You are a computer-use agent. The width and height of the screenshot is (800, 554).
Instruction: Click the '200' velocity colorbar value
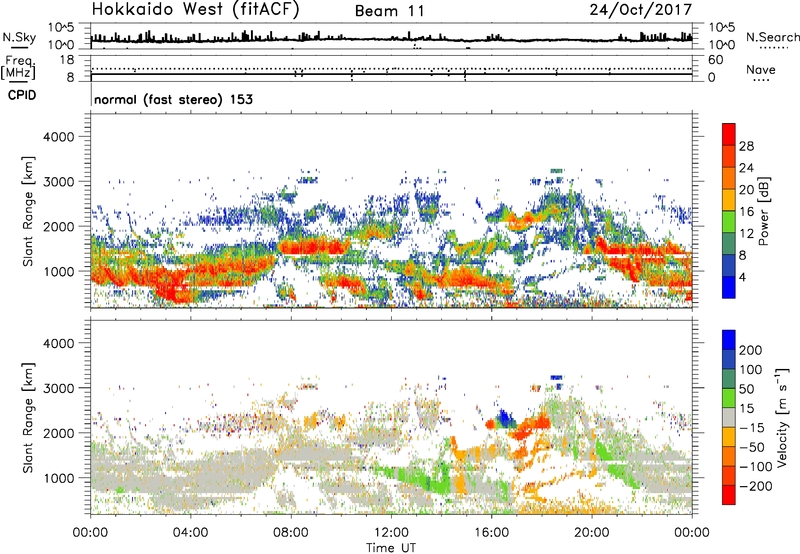coord(751,350)
